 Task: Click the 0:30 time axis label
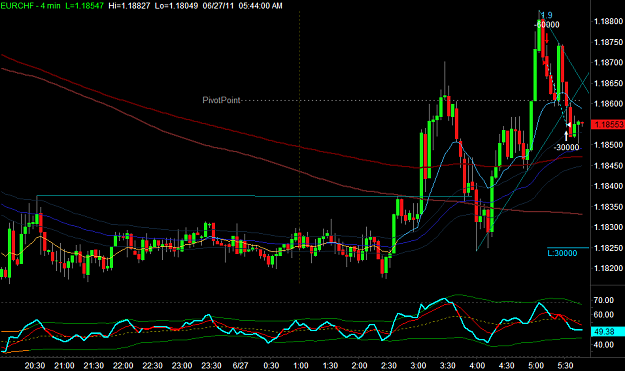tap(271, 365)
